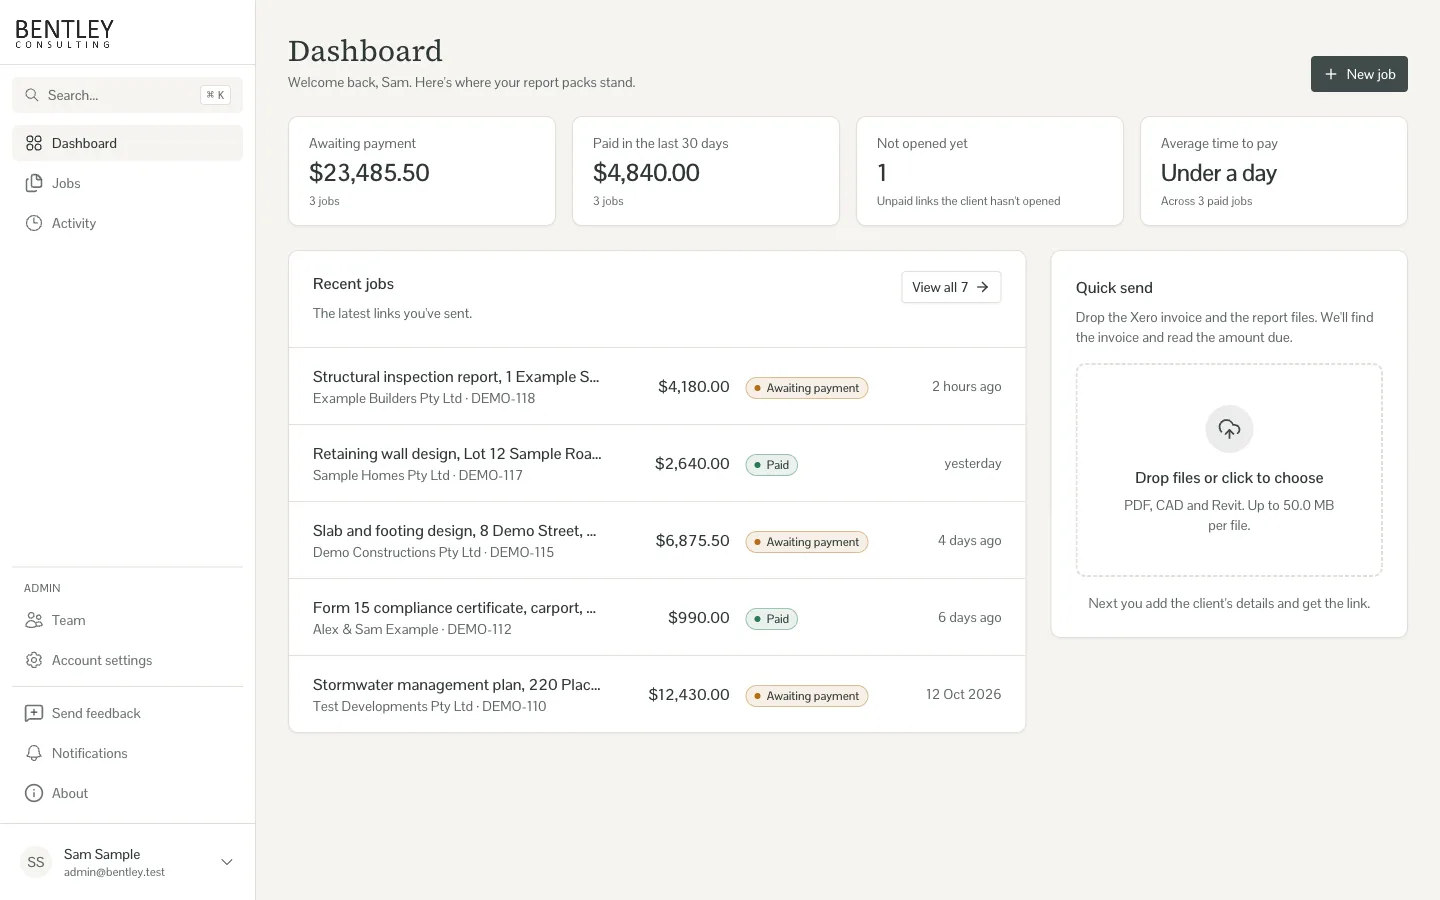Click the arrow icon beside View all 7
Image resolution: width=1440 pixels, height=900 pixels.
pyautogui.click(x=983, y=287)
